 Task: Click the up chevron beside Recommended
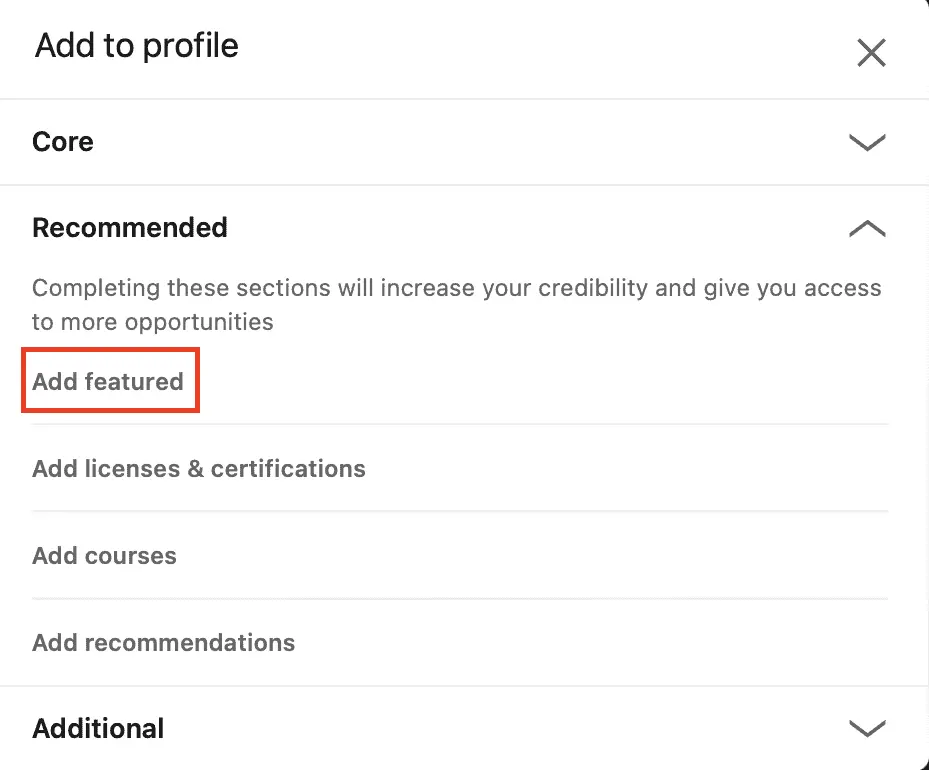pos(866,228)
